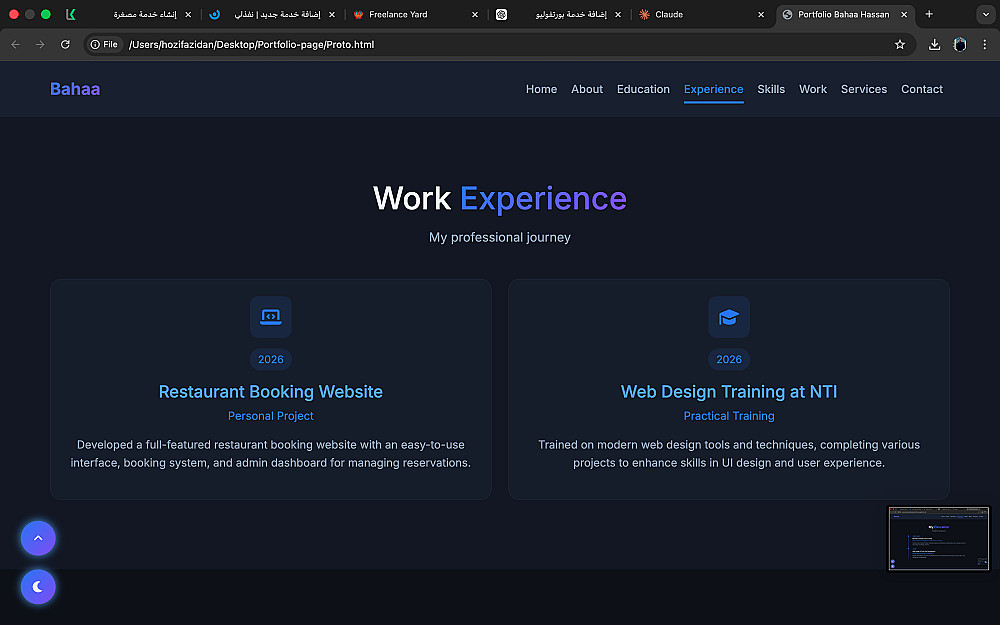The height and width of the screenshot is (625, 1000).
Task: Click the browser forward arrow
Action: pos(40,45)
